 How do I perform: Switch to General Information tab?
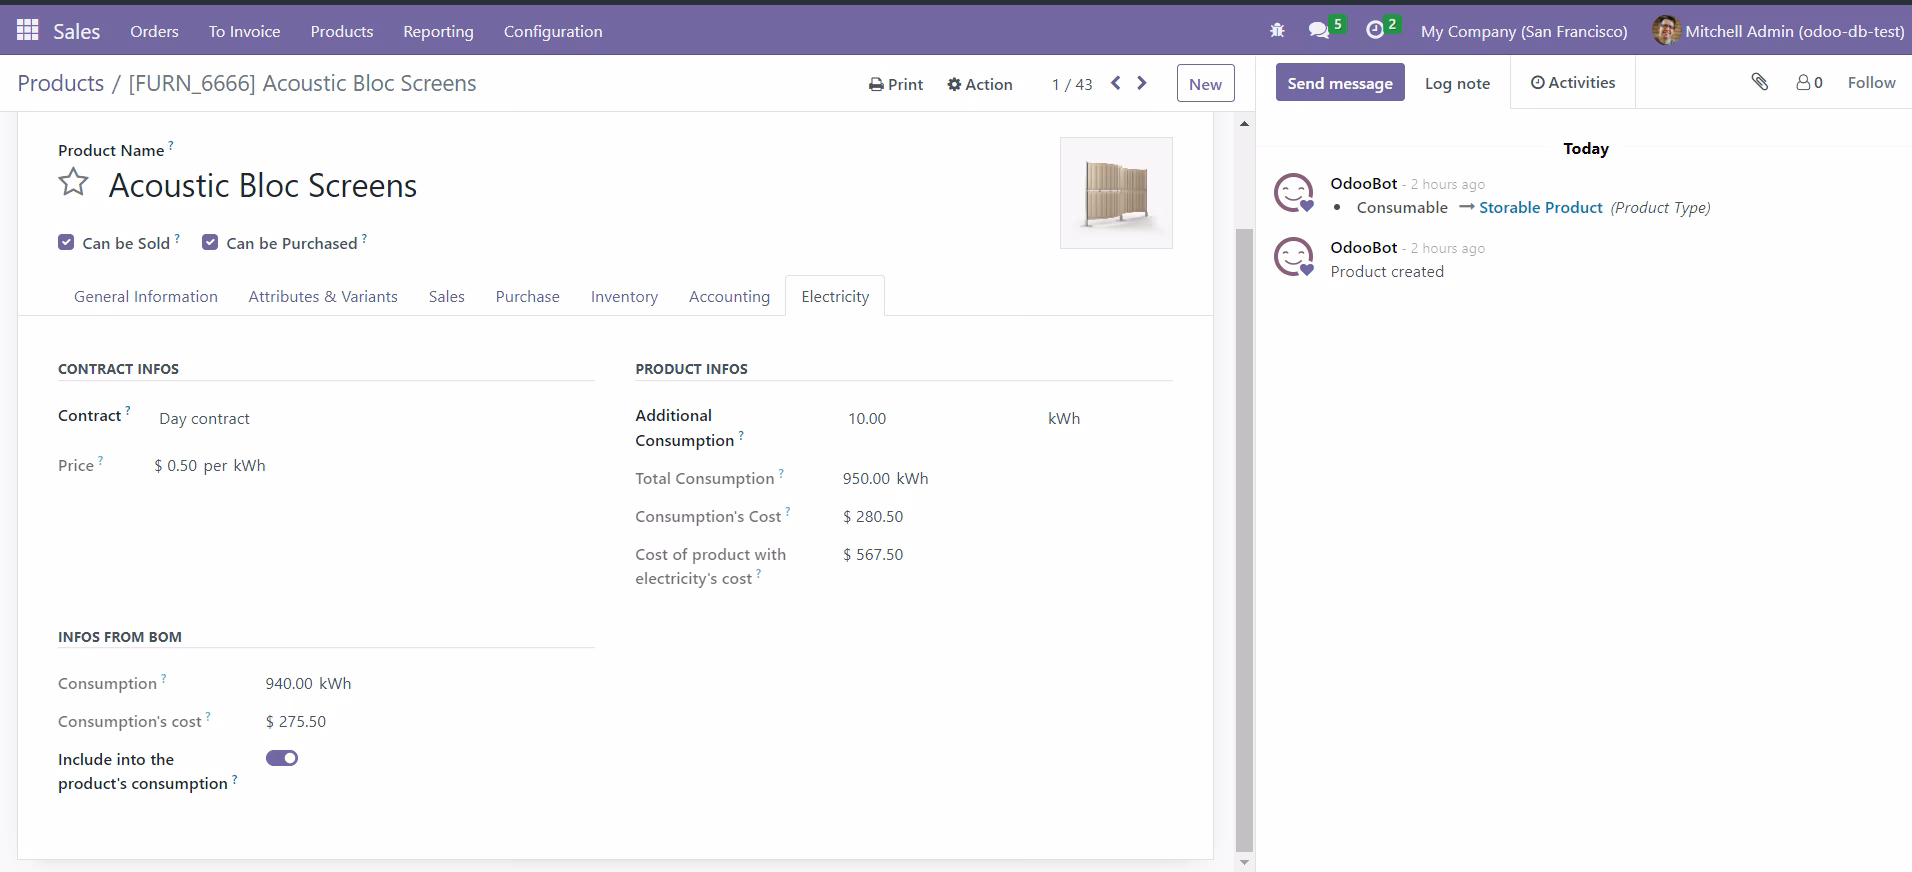(146, 296)
